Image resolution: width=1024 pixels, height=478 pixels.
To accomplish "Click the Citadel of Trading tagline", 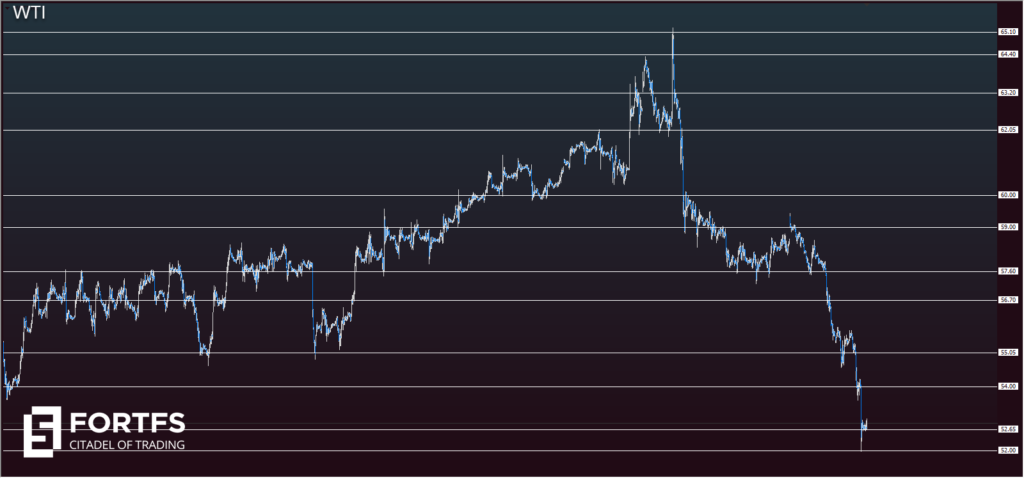I will click(126, 444).
